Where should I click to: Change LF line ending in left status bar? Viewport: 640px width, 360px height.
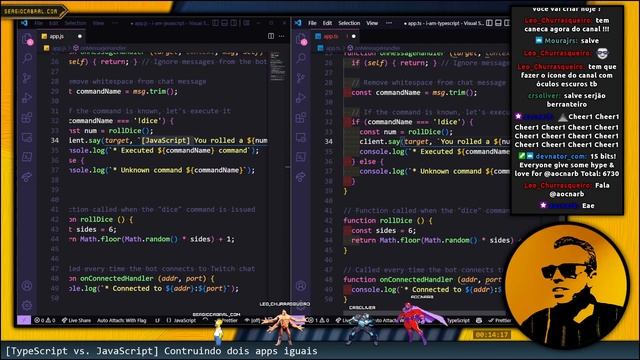click(157, 320)
